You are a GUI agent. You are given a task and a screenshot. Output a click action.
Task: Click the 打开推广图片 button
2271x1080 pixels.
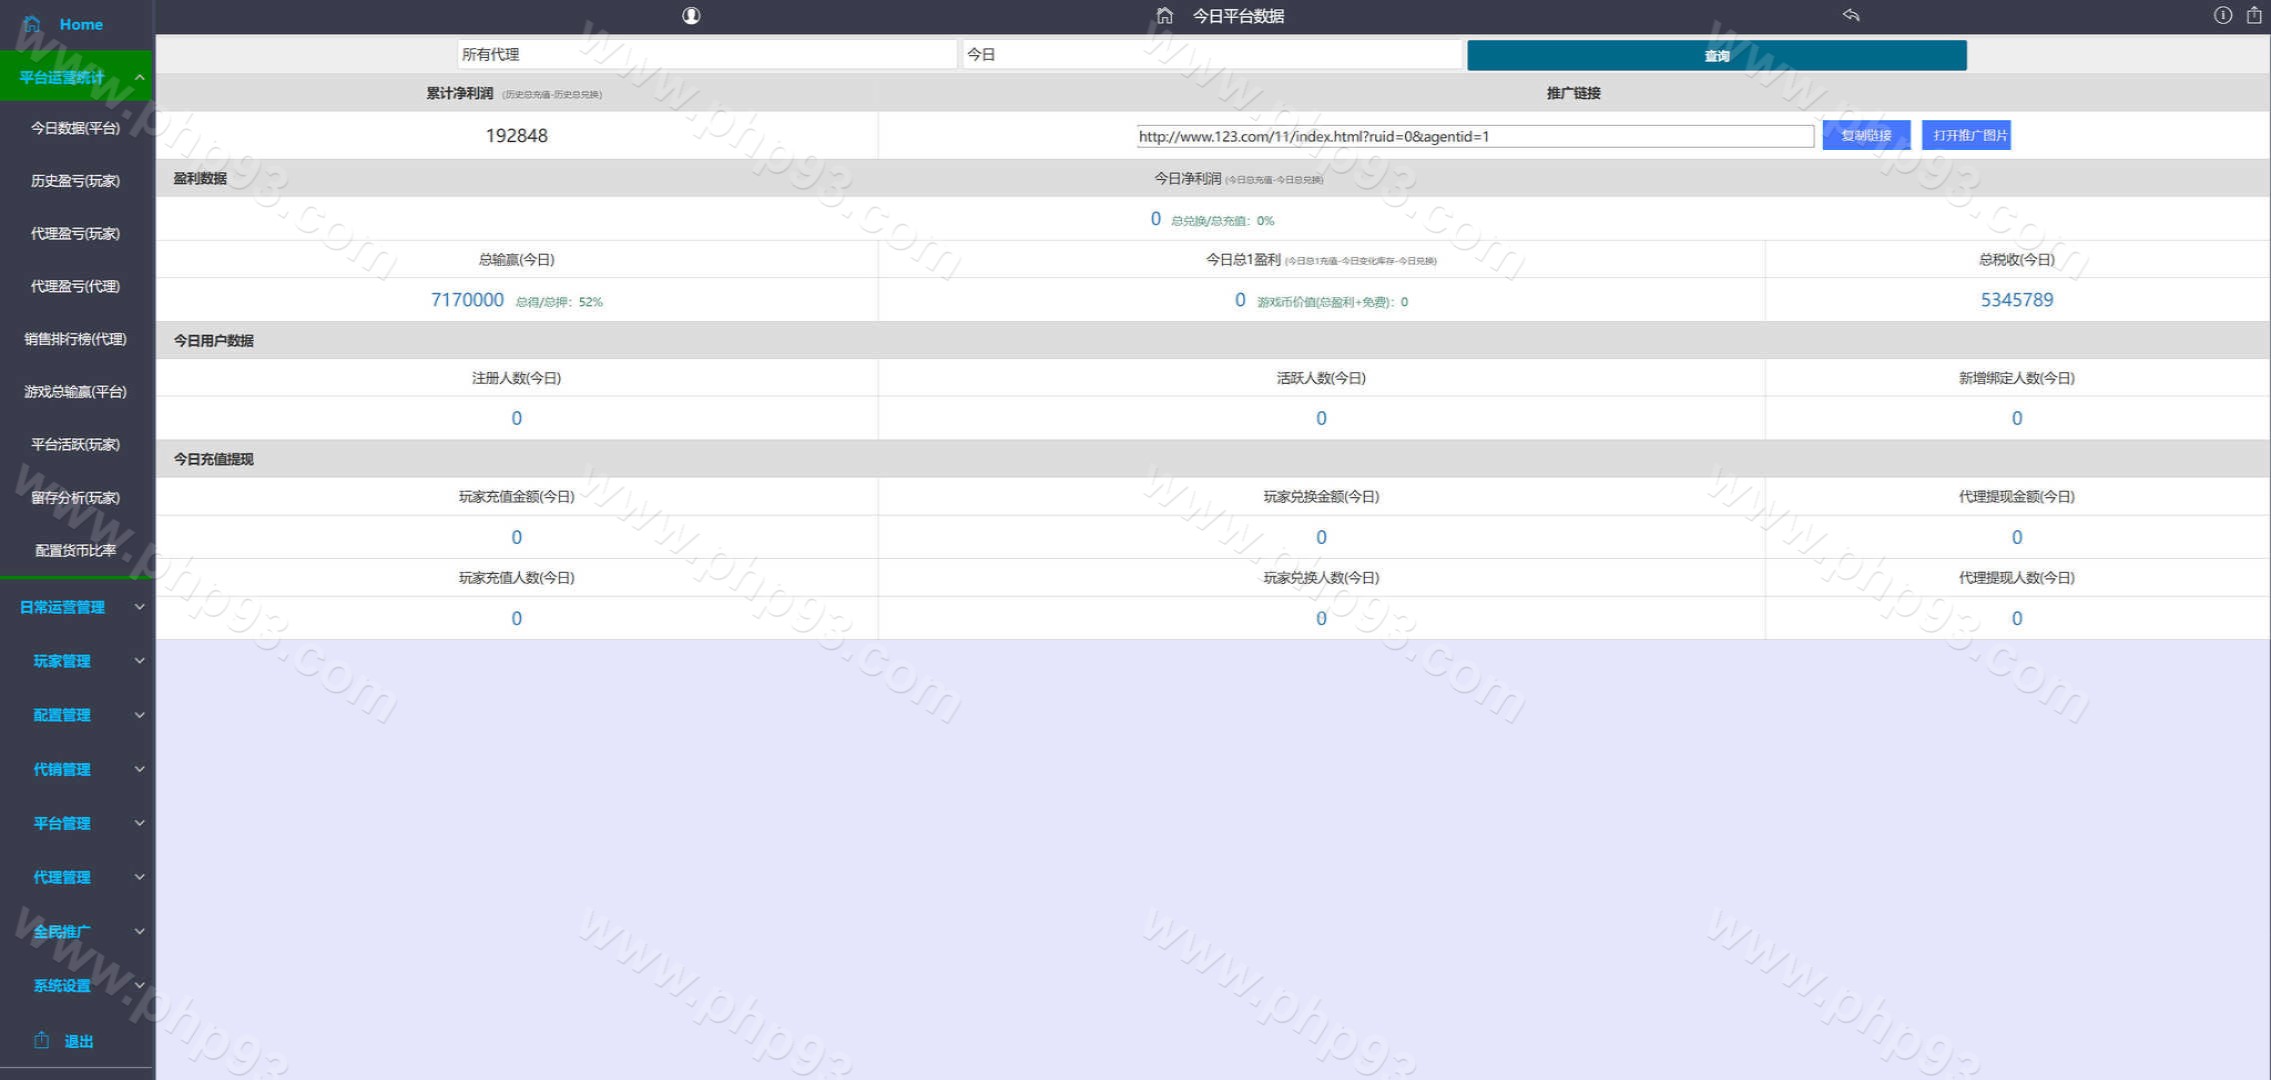pos(1965,136)
